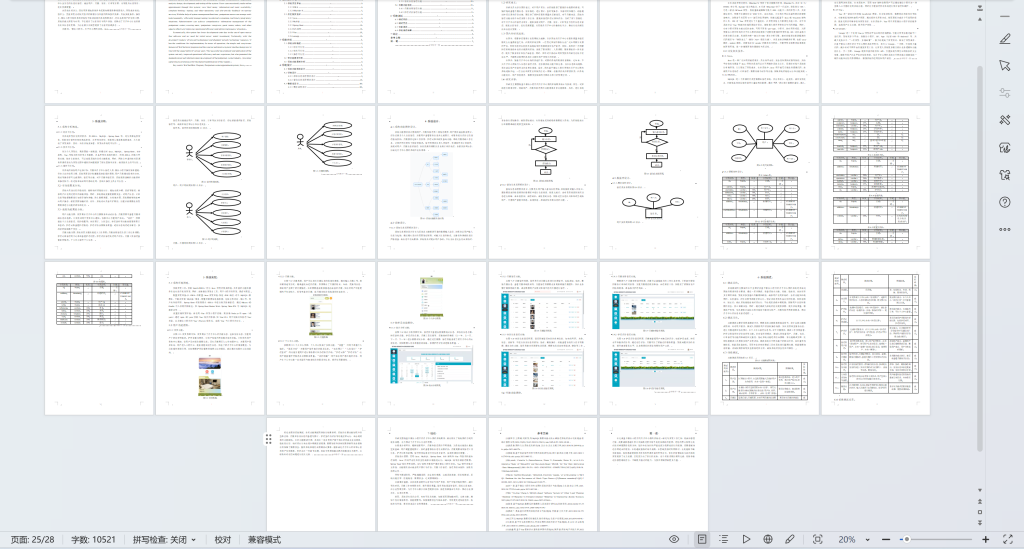Jump to next page double-arrow

pos(980,522)
